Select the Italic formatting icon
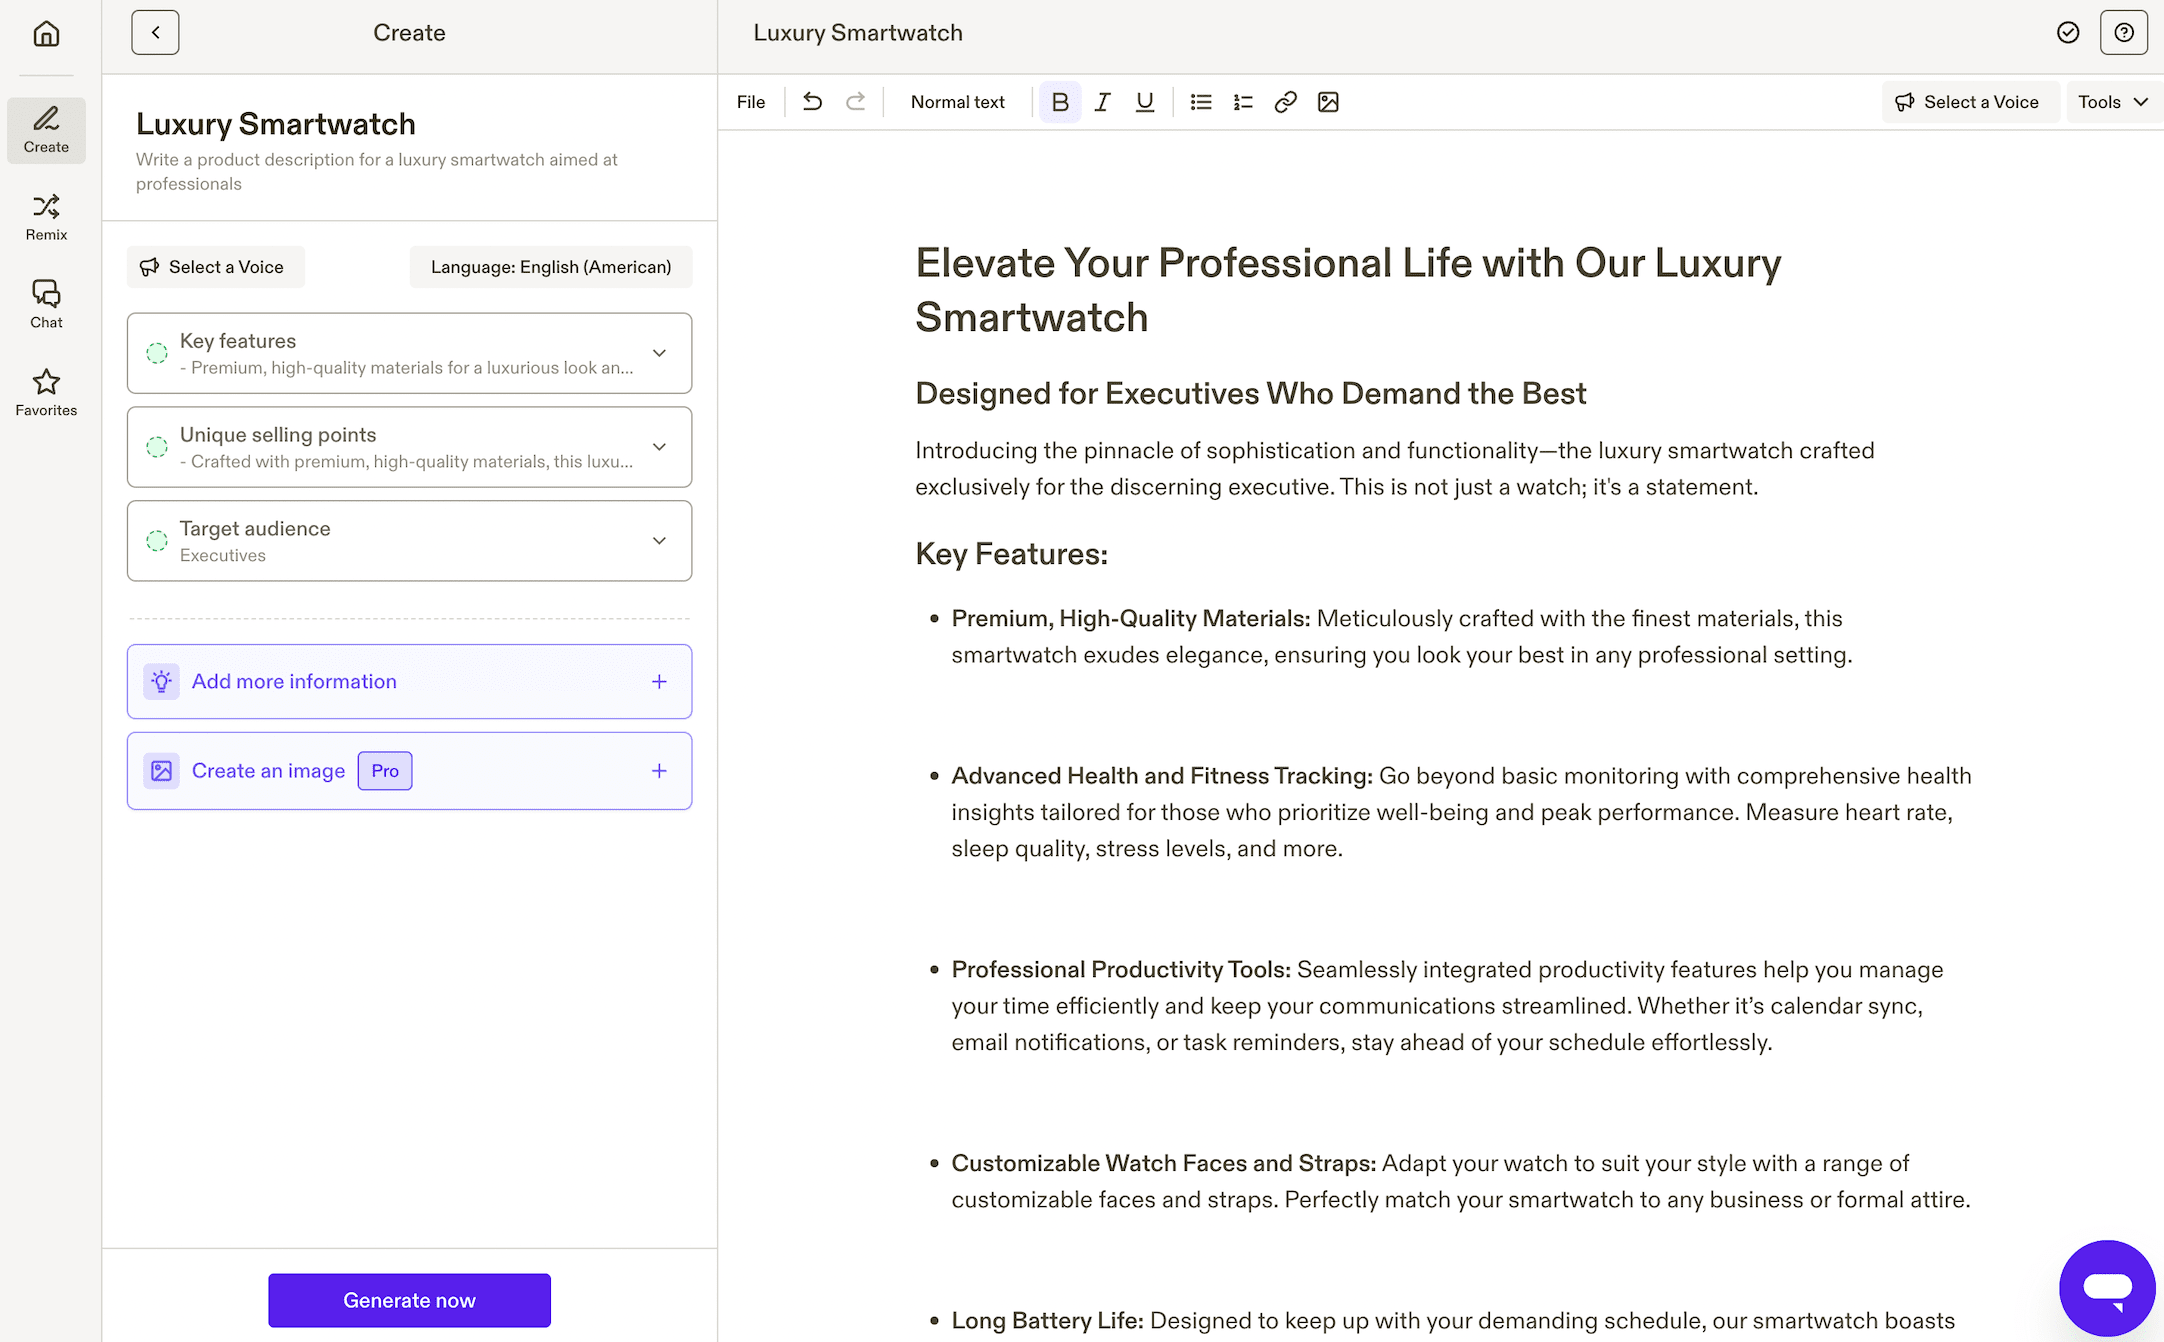 pos(1102,102)
